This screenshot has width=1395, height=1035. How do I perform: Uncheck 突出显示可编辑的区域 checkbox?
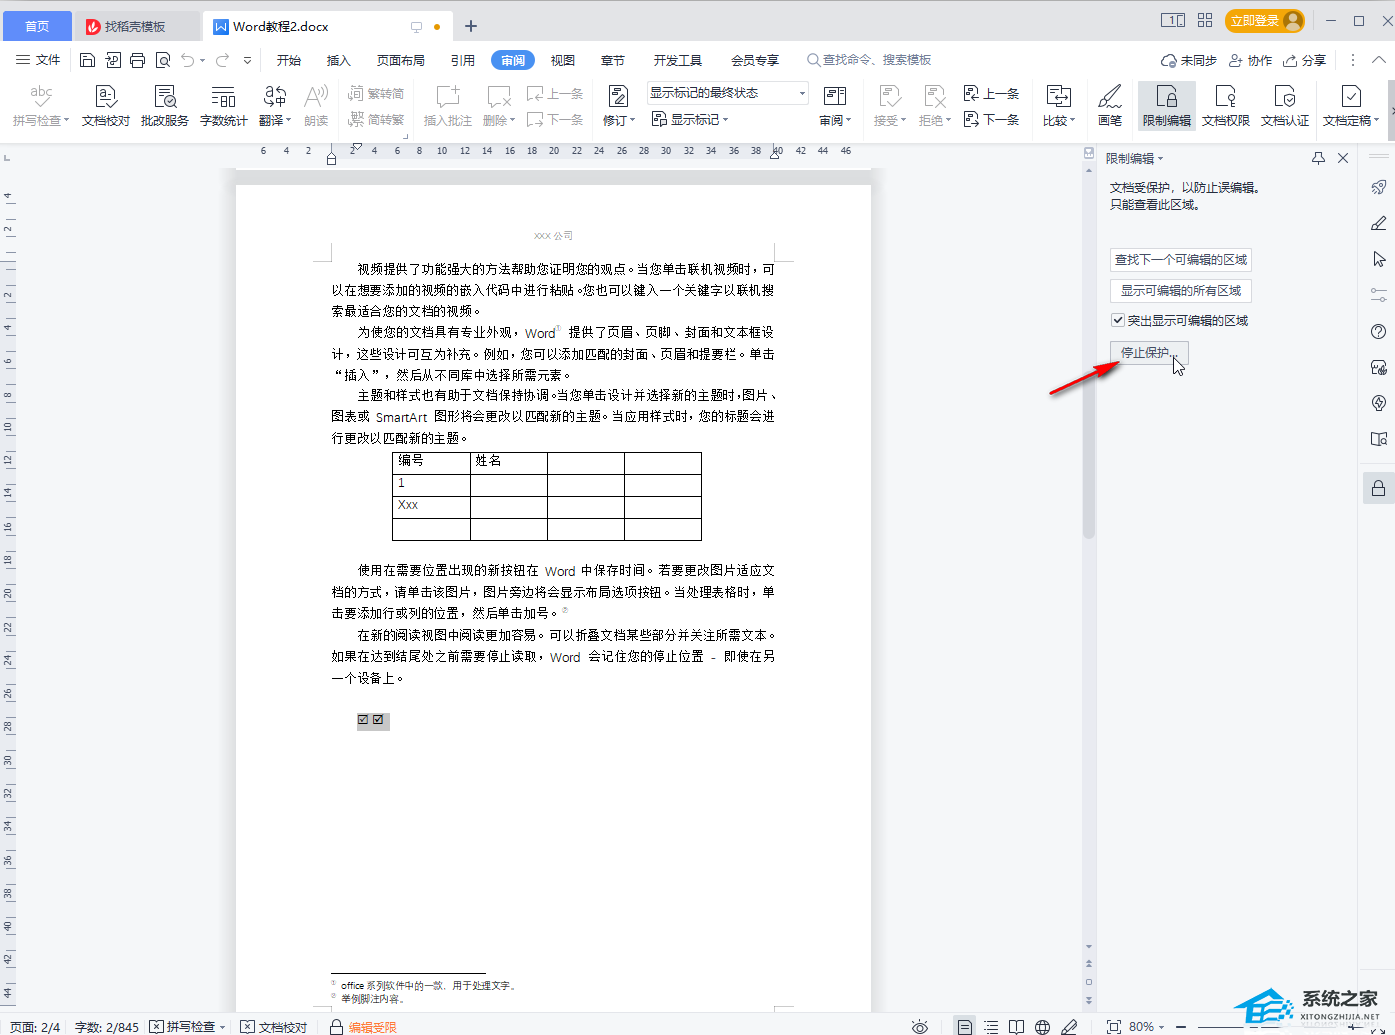click(1118, 320)
